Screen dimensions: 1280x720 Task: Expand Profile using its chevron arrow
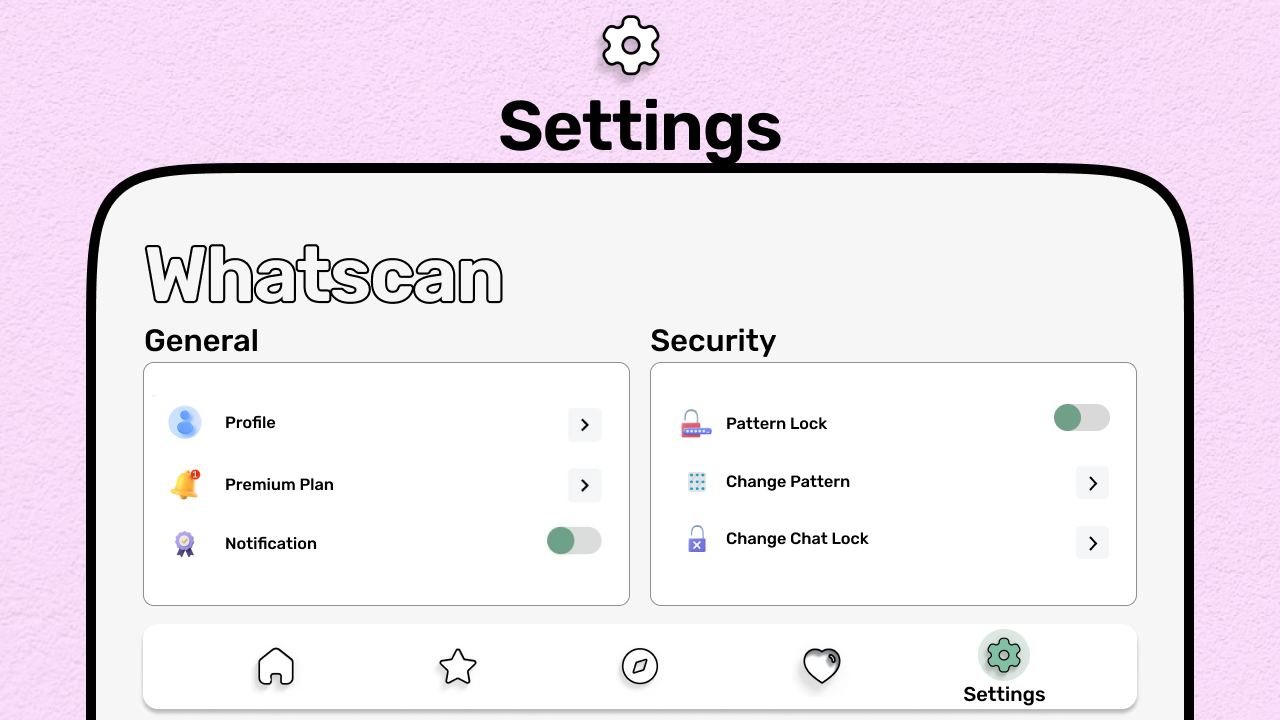pyautogui.click(x=585, y=425)
